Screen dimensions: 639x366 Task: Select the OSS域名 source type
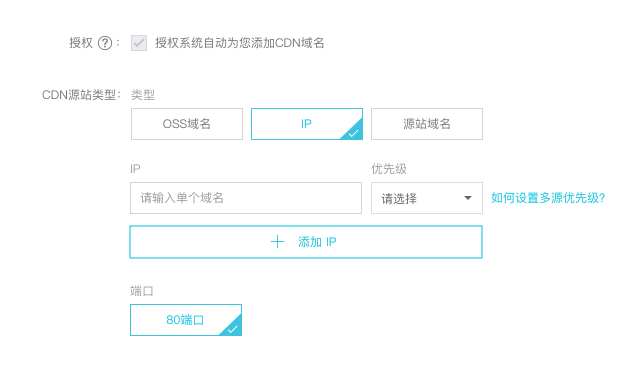pos(187,124)
